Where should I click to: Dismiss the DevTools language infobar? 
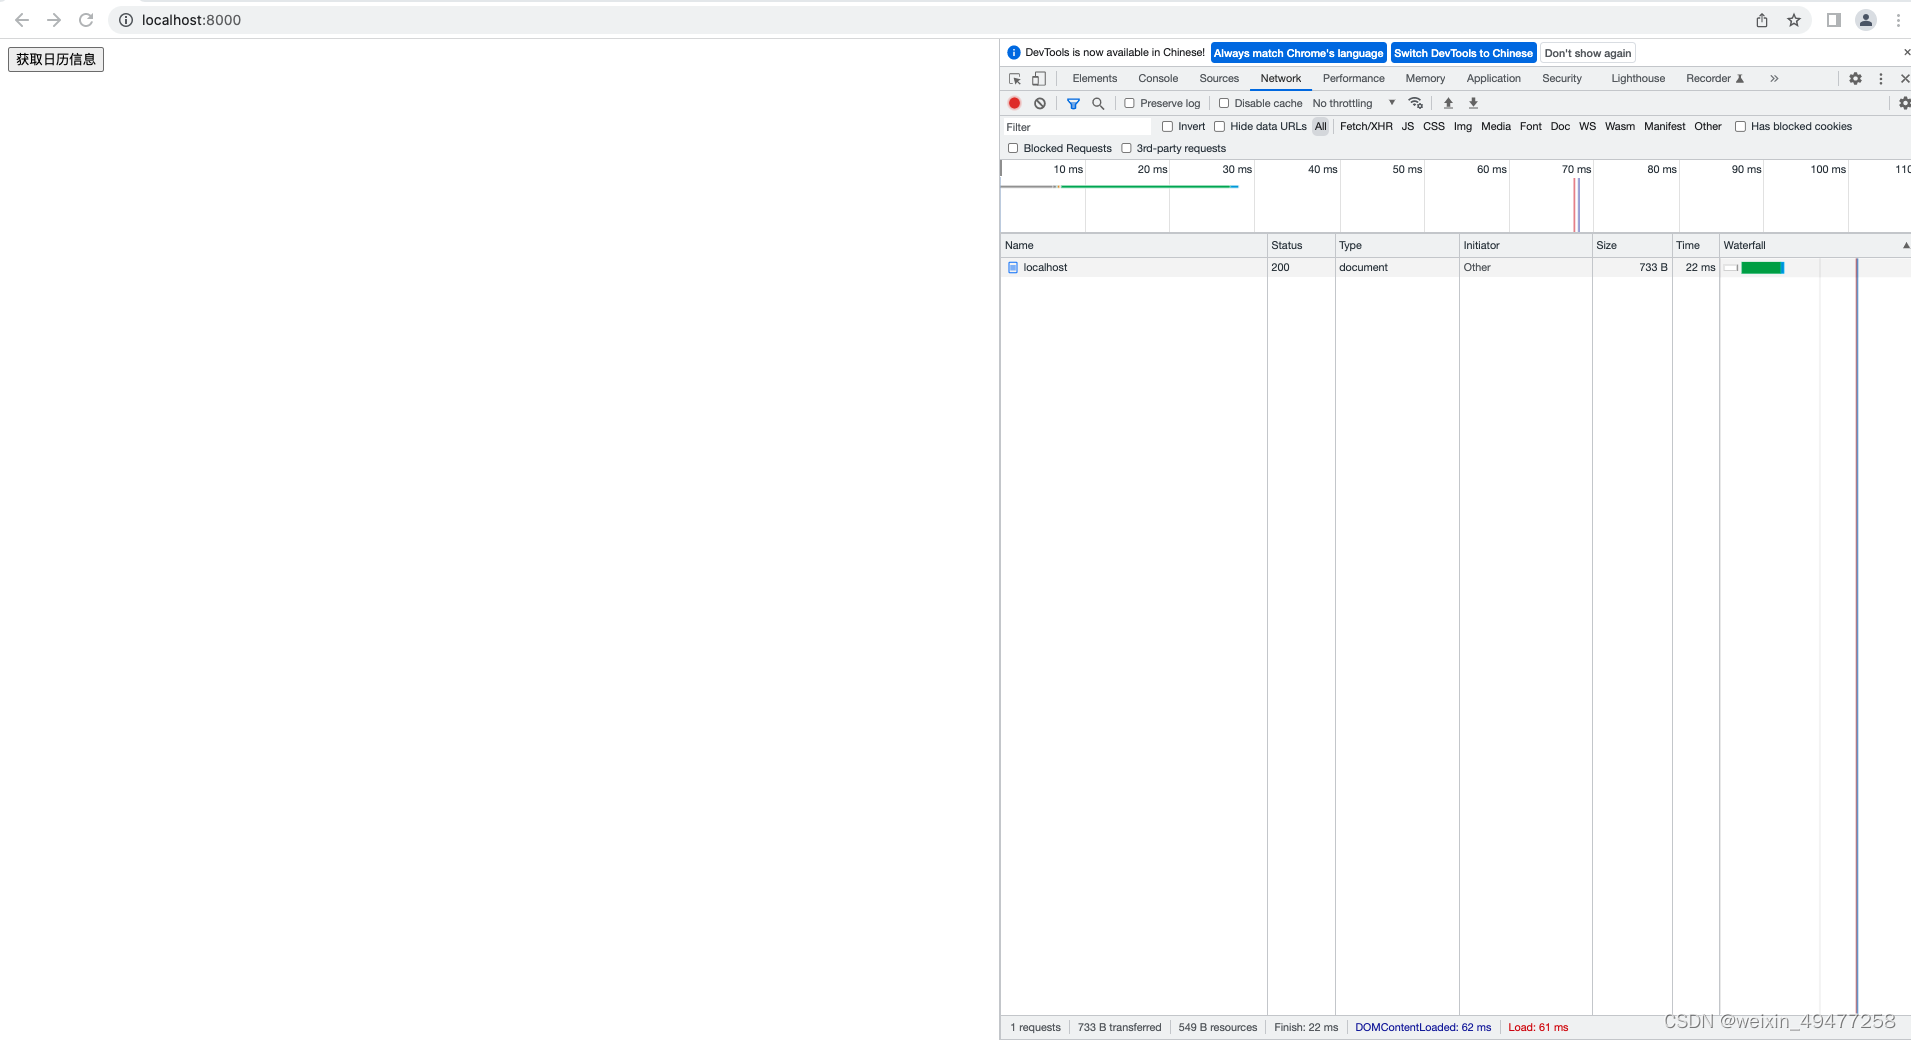[1906, 52]
